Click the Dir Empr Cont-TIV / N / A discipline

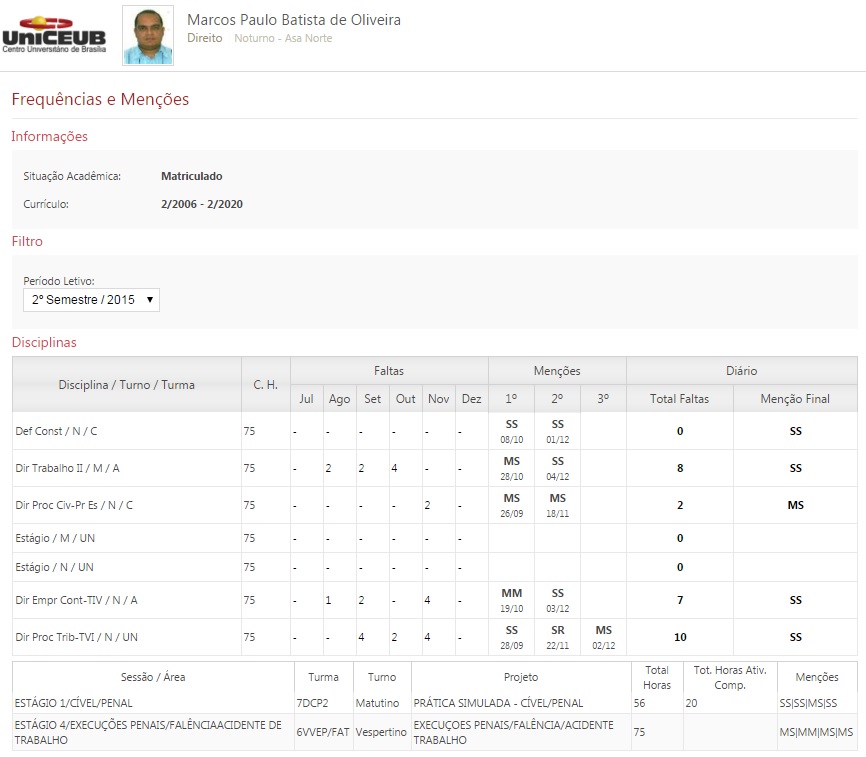pos(76,600)
